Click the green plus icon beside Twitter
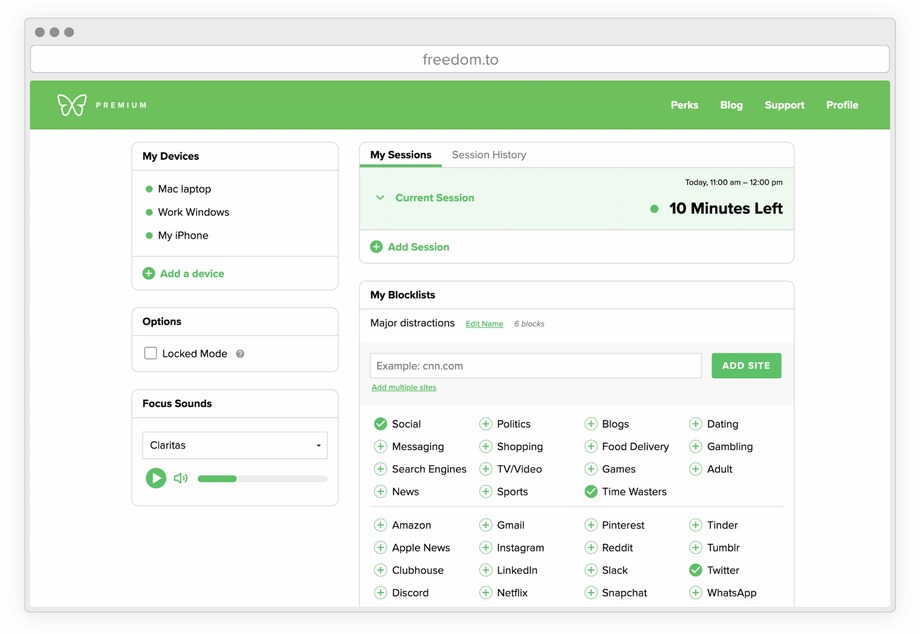 pyautogui.click(x=695, y=570)
